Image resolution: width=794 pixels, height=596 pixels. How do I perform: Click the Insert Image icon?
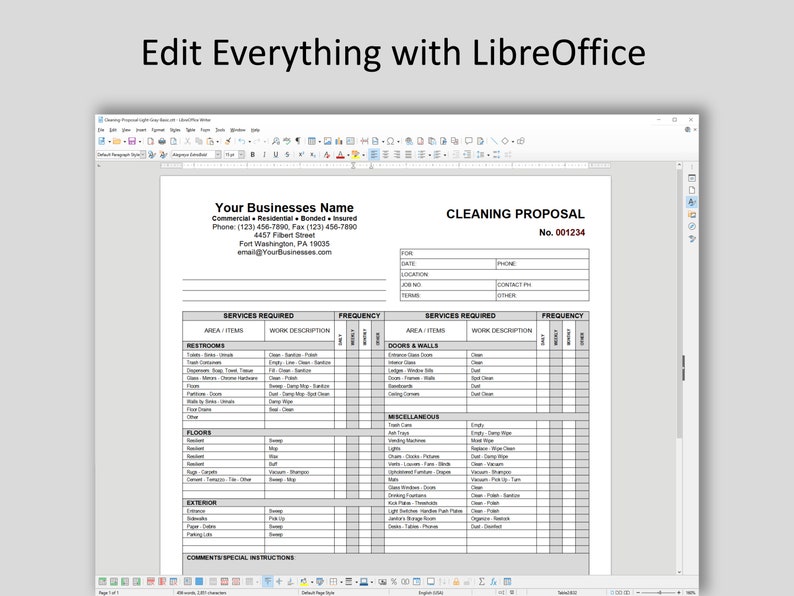(x=328, y=141)
